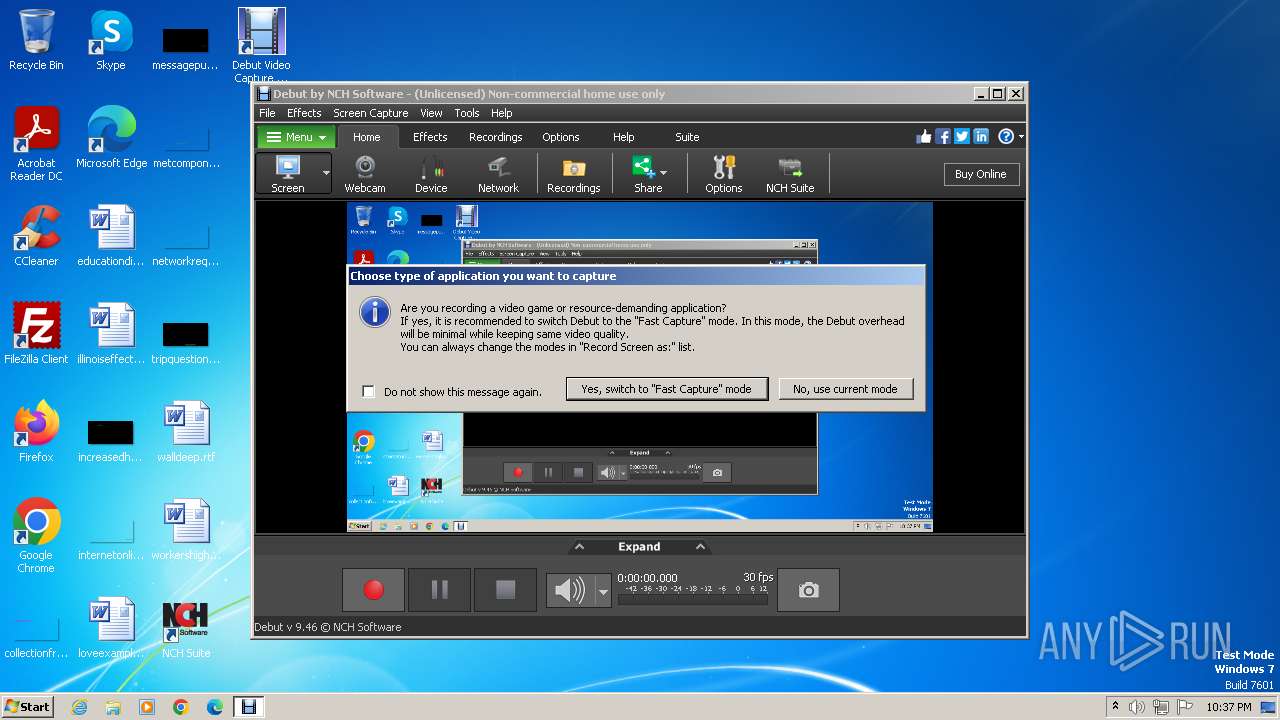Open the File menu

267,113
